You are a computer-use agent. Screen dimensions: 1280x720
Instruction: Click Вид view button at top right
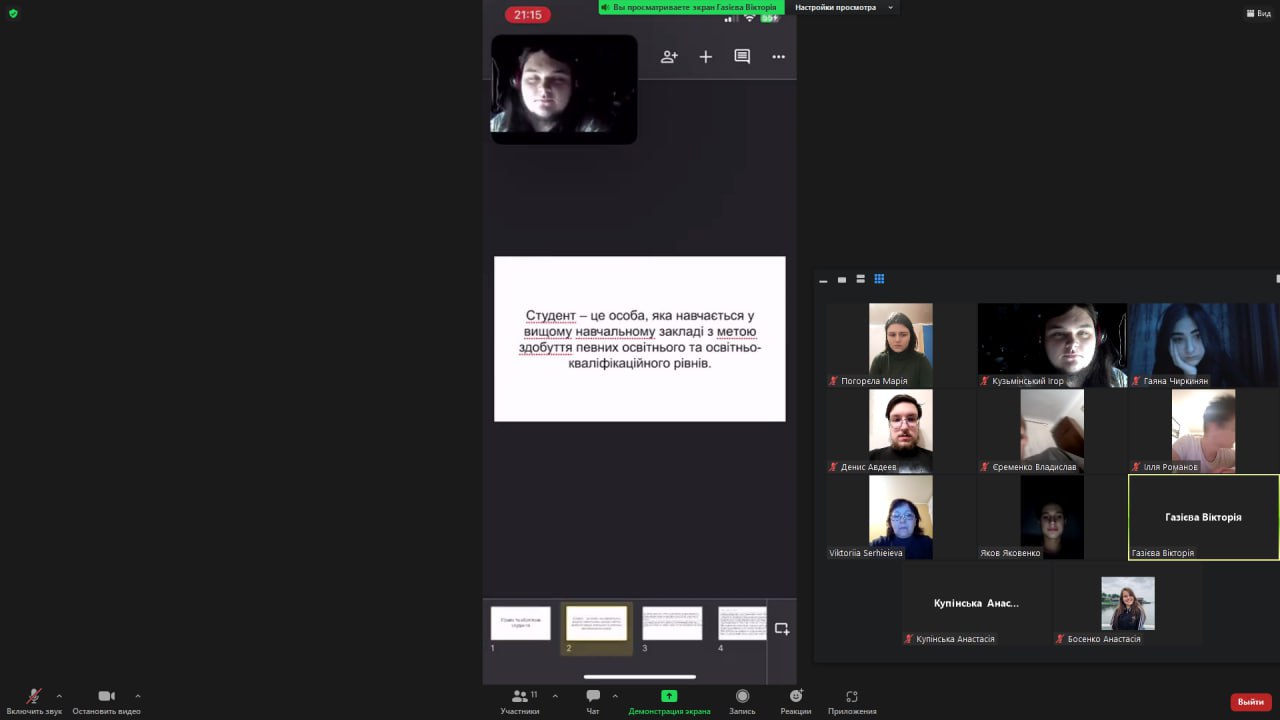pyautogui.click(x=1258, y=13)
